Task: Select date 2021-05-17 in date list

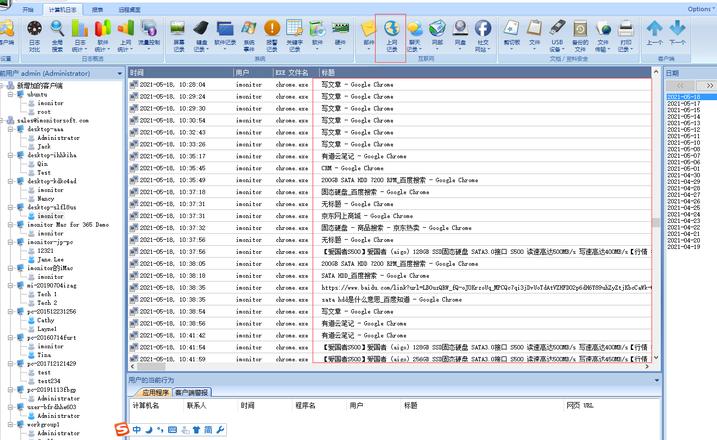Action: [684, 103]
